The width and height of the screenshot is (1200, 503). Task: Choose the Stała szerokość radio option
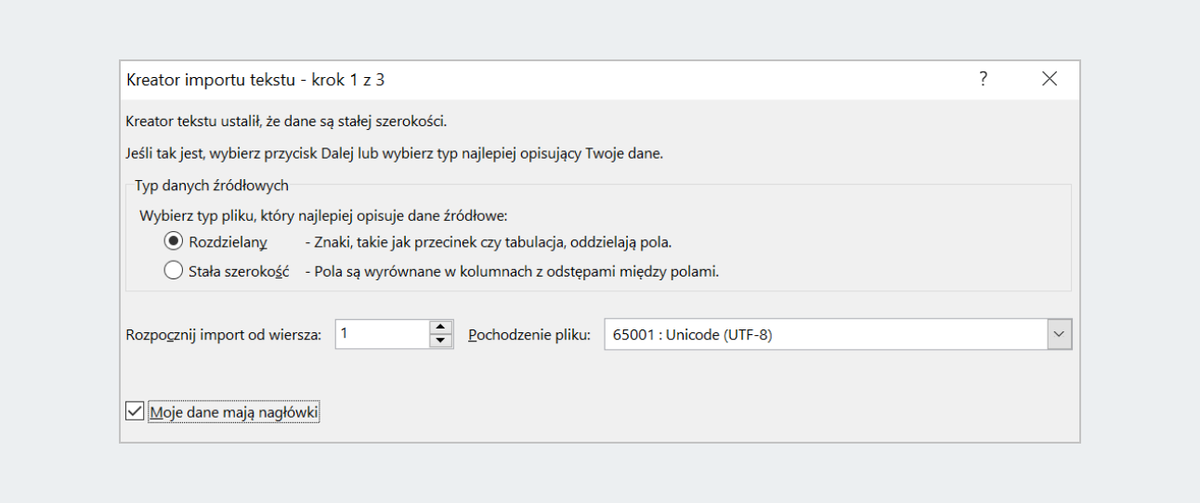173,270
